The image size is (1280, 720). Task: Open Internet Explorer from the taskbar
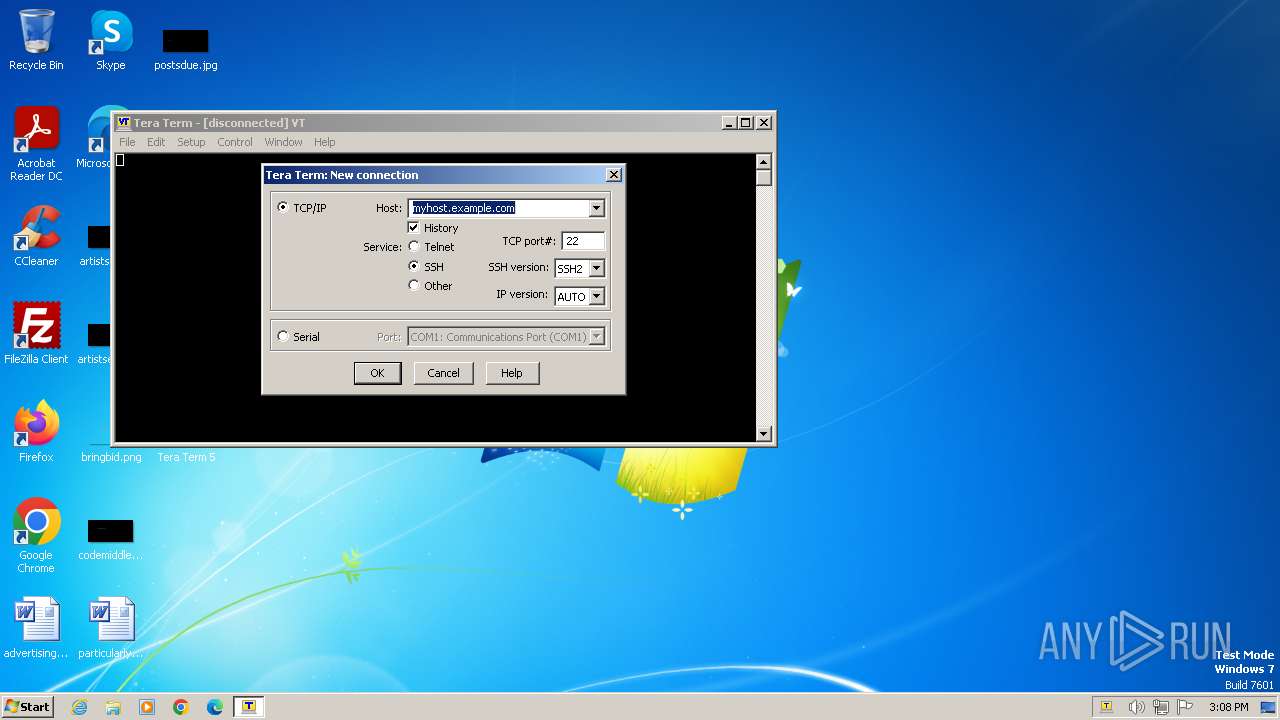79,707
